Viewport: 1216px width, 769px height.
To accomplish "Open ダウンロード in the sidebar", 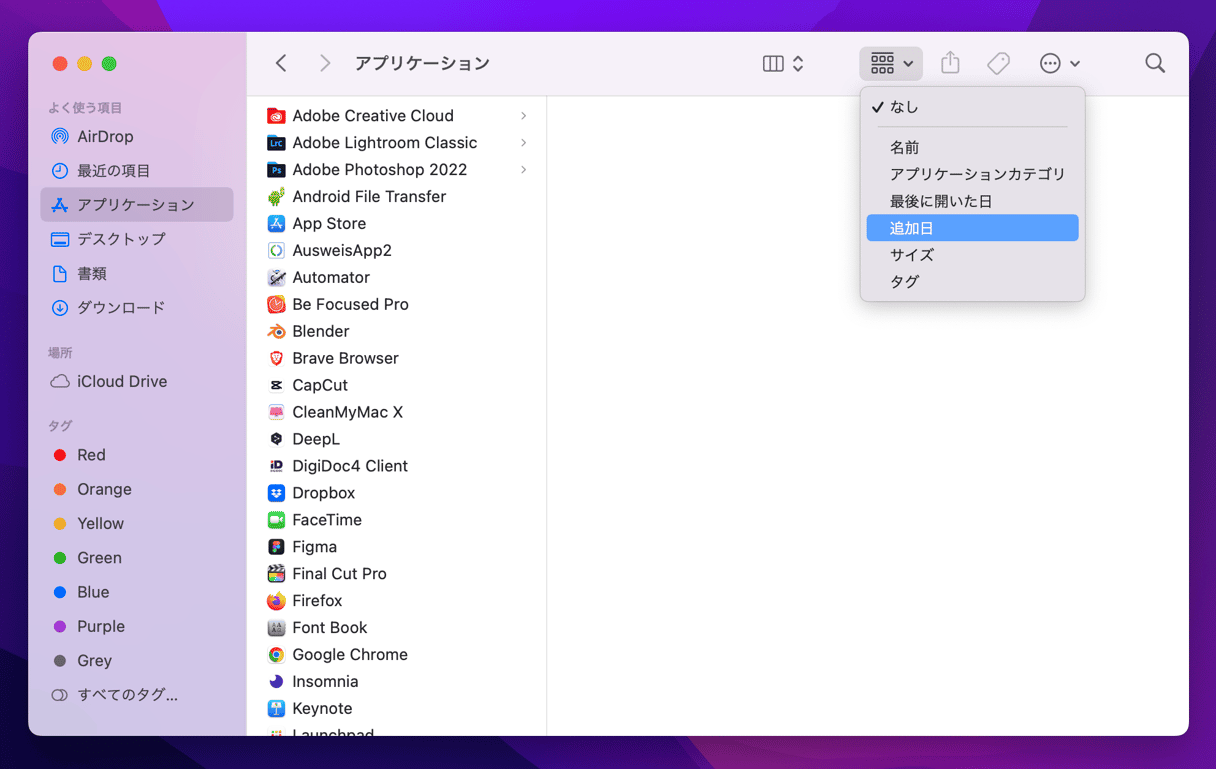I will [137, 307].
